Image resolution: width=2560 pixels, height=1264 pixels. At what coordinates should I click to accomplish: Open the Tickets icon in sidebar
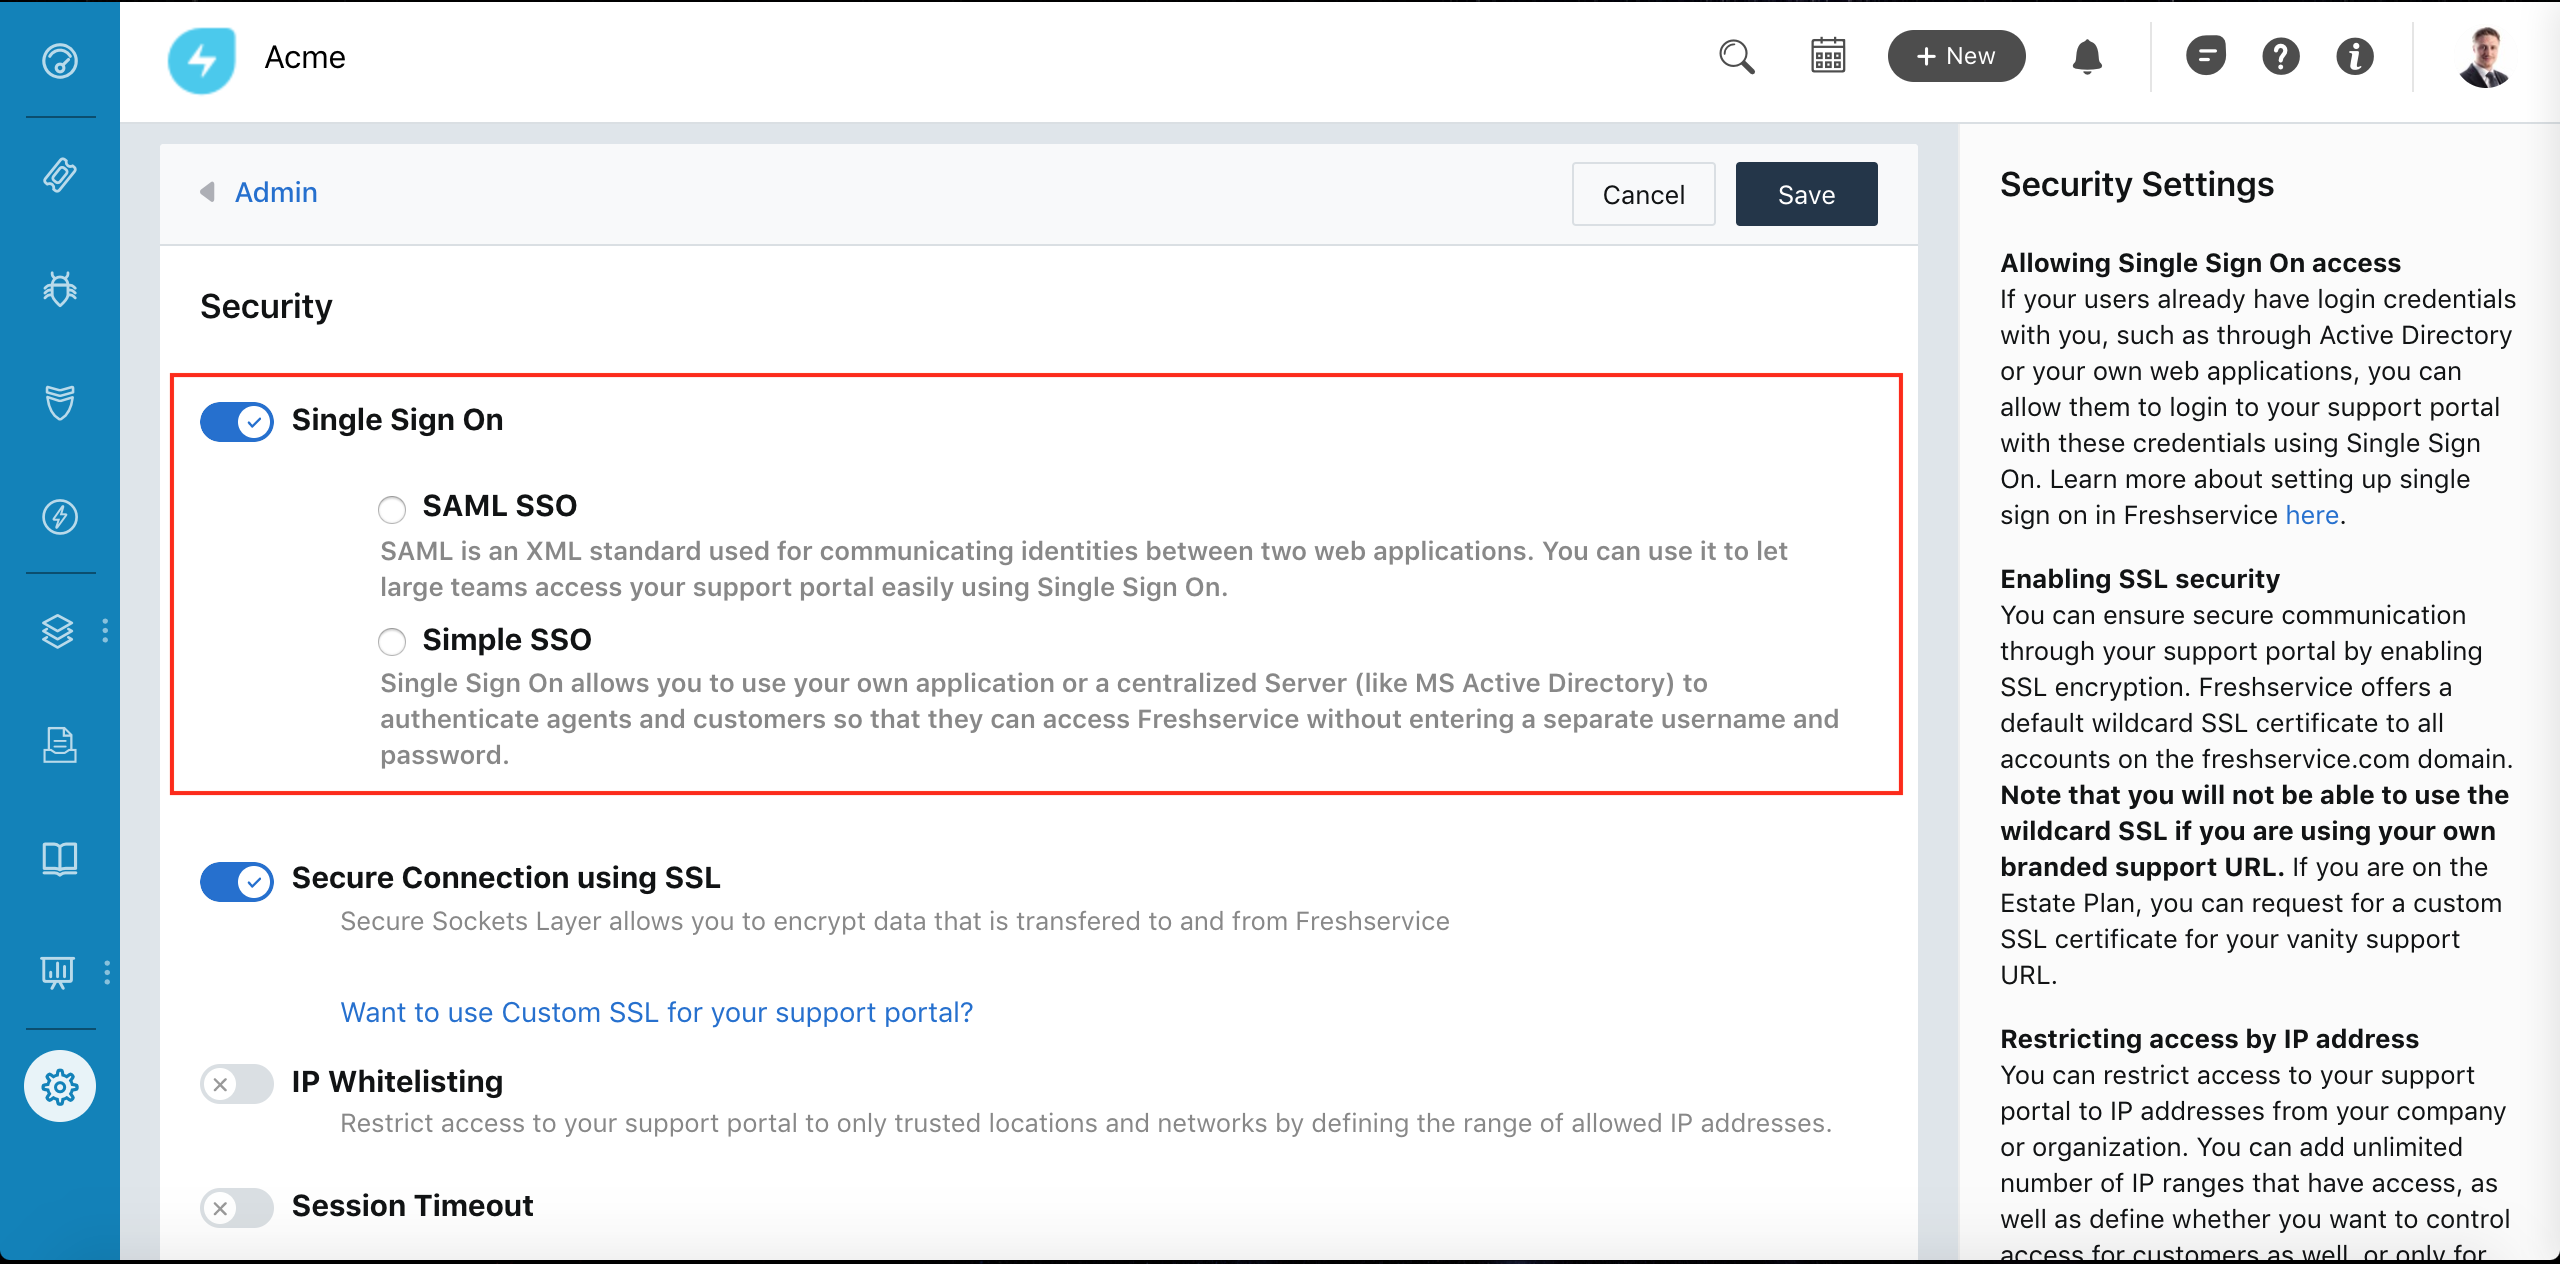pyautogui.click(x=60, y=175)
